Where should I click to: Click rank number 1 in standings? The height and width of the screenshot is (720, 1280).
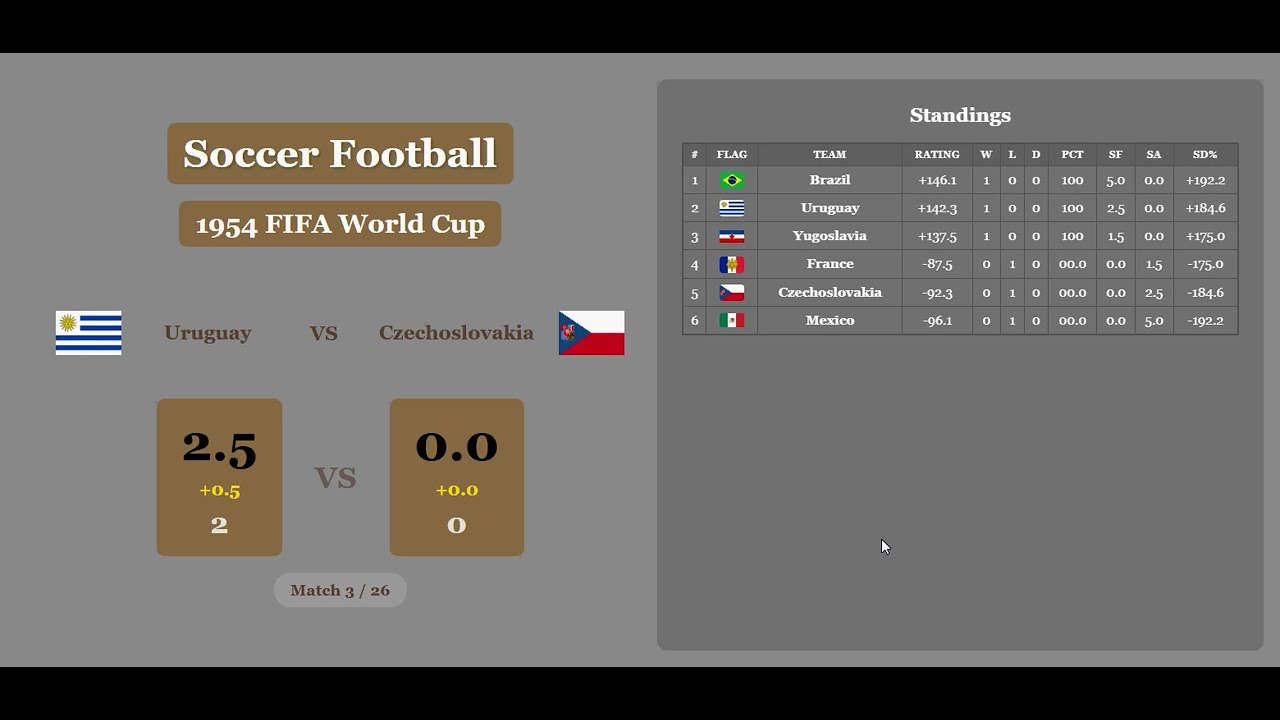click(695, 181)
